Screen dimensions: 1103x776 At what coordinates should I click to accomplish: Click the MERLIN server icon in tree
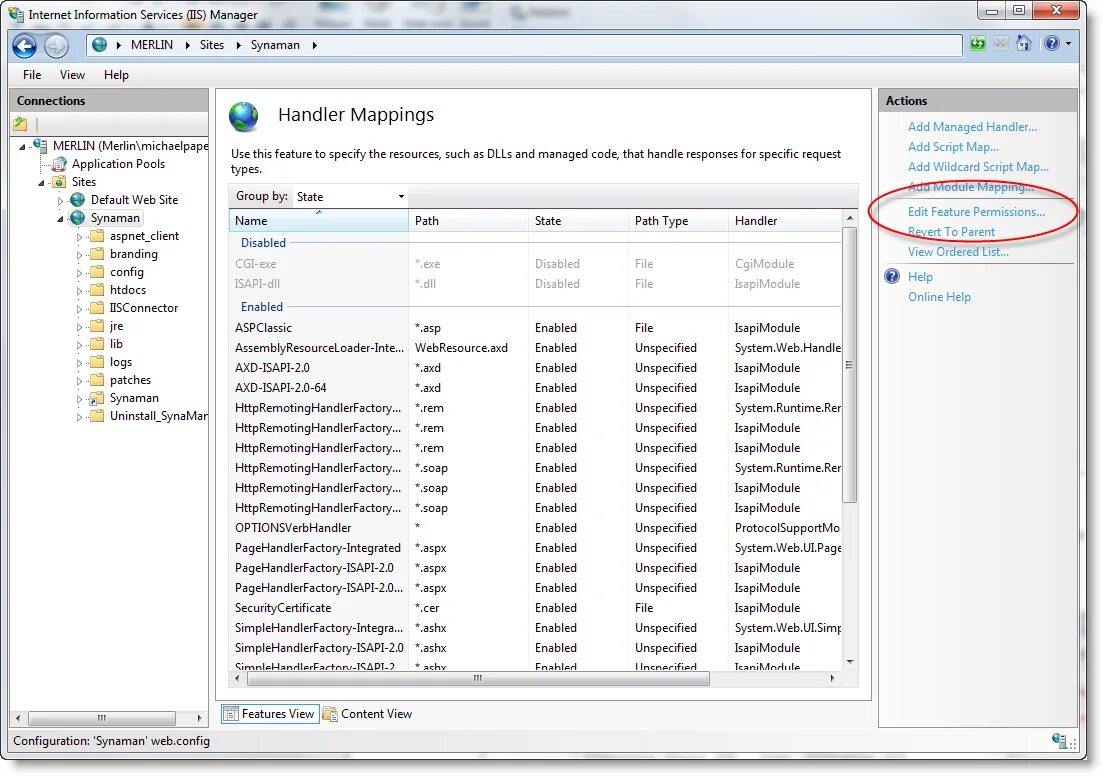(x=41, y=146)
